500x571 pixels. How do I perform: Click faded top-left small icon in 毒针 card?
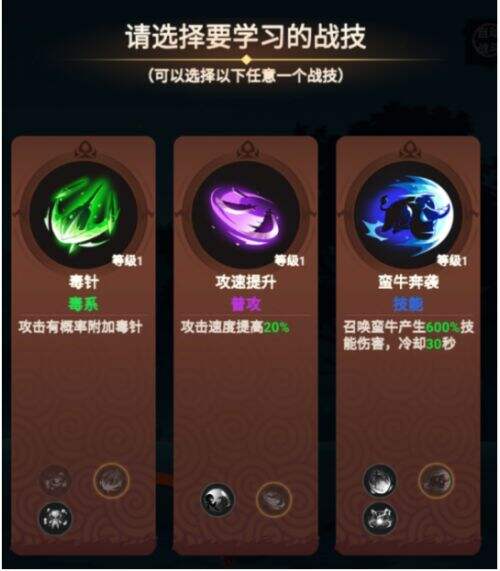[x=55, y=480]
